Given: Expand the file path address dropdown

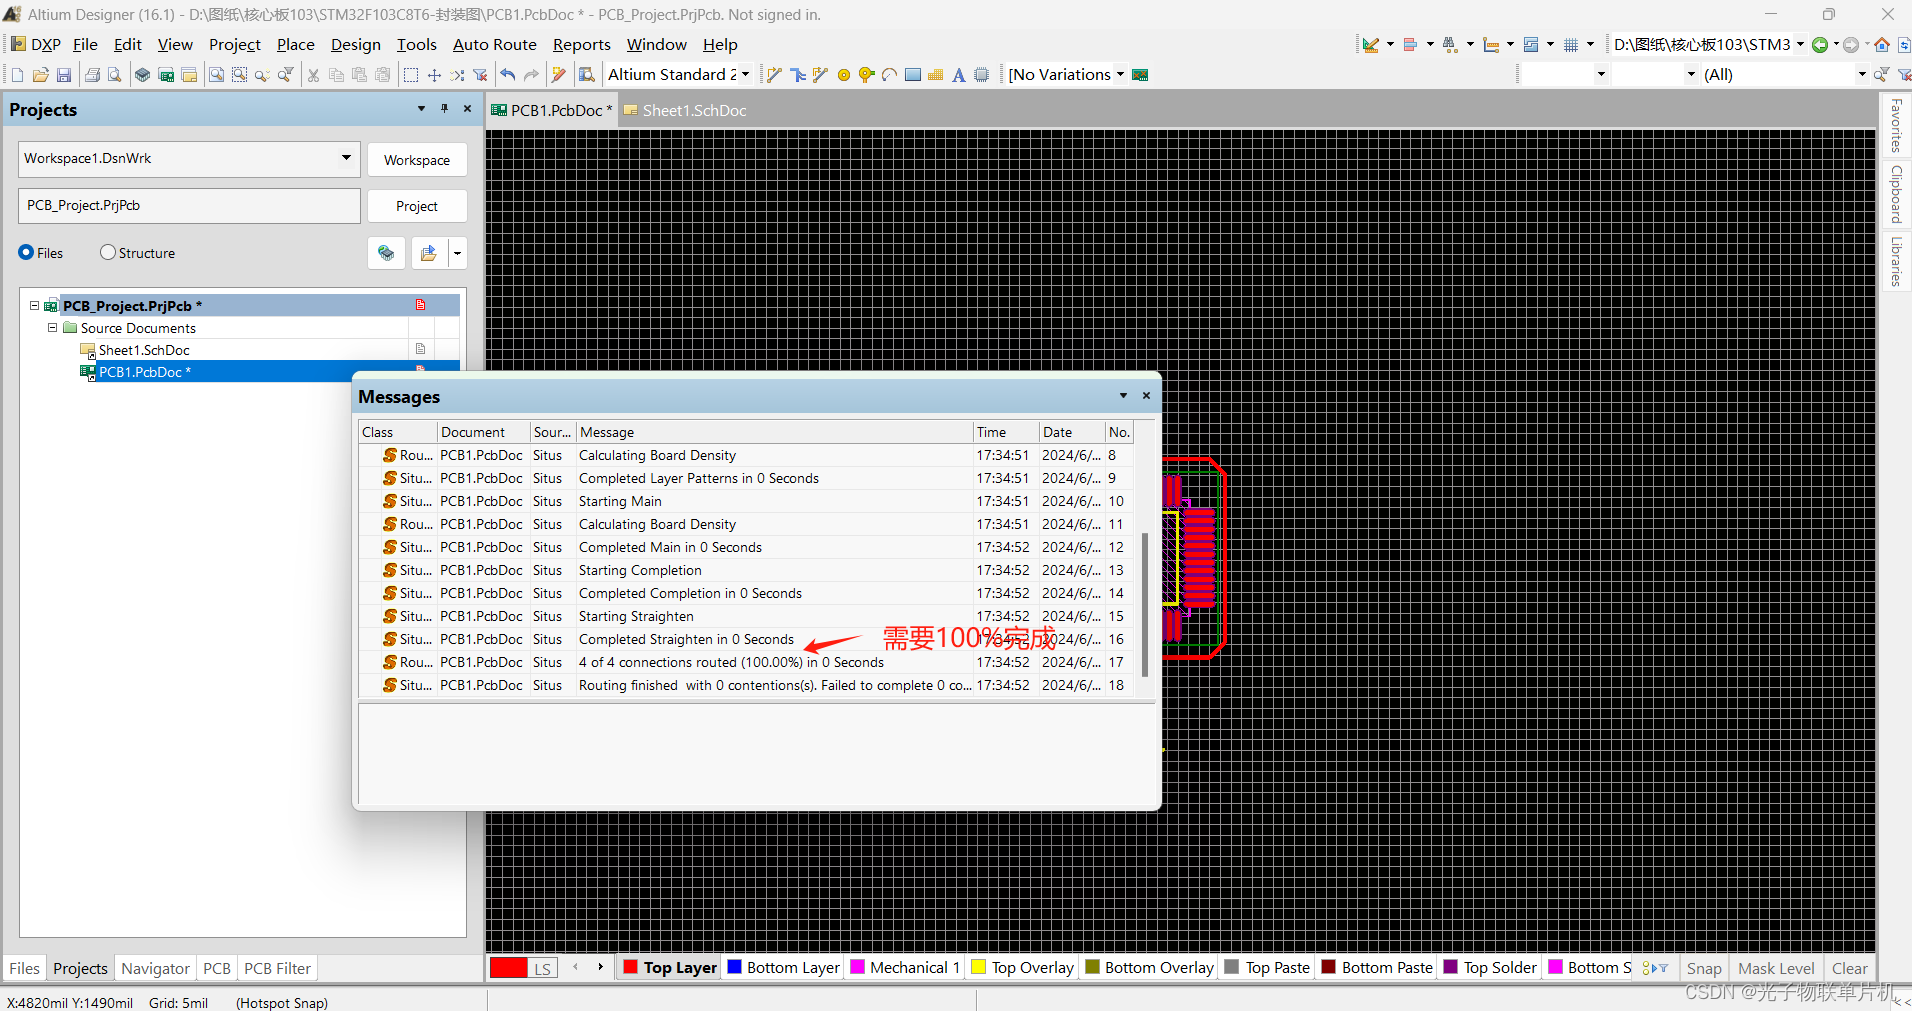Looking at the screenshot, I should tap(1800, 45).
